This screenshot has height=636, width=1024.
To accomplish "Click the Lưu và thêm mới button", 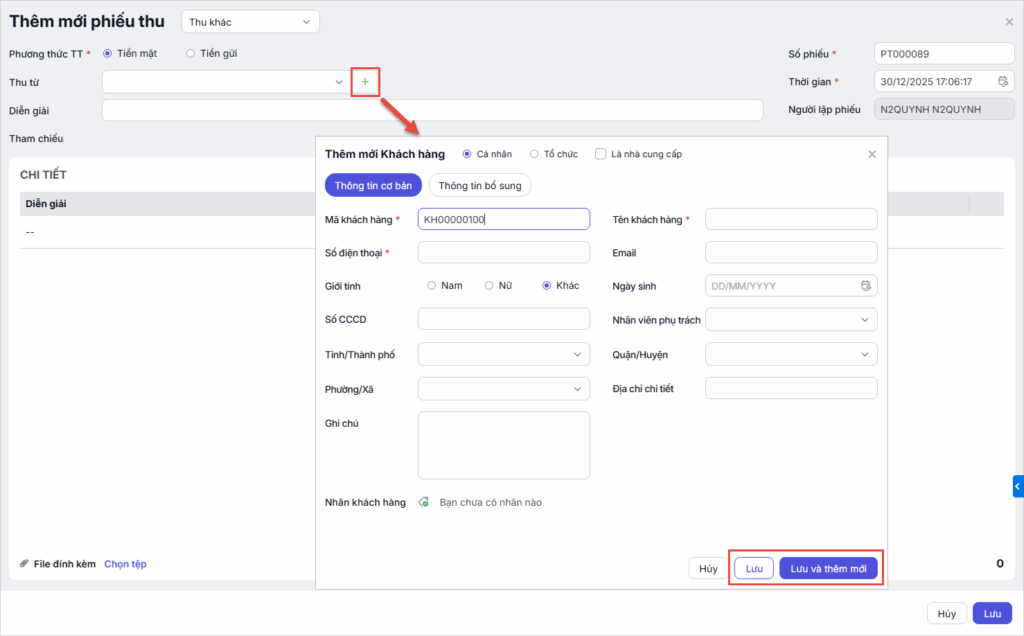I will coord(828,568).
